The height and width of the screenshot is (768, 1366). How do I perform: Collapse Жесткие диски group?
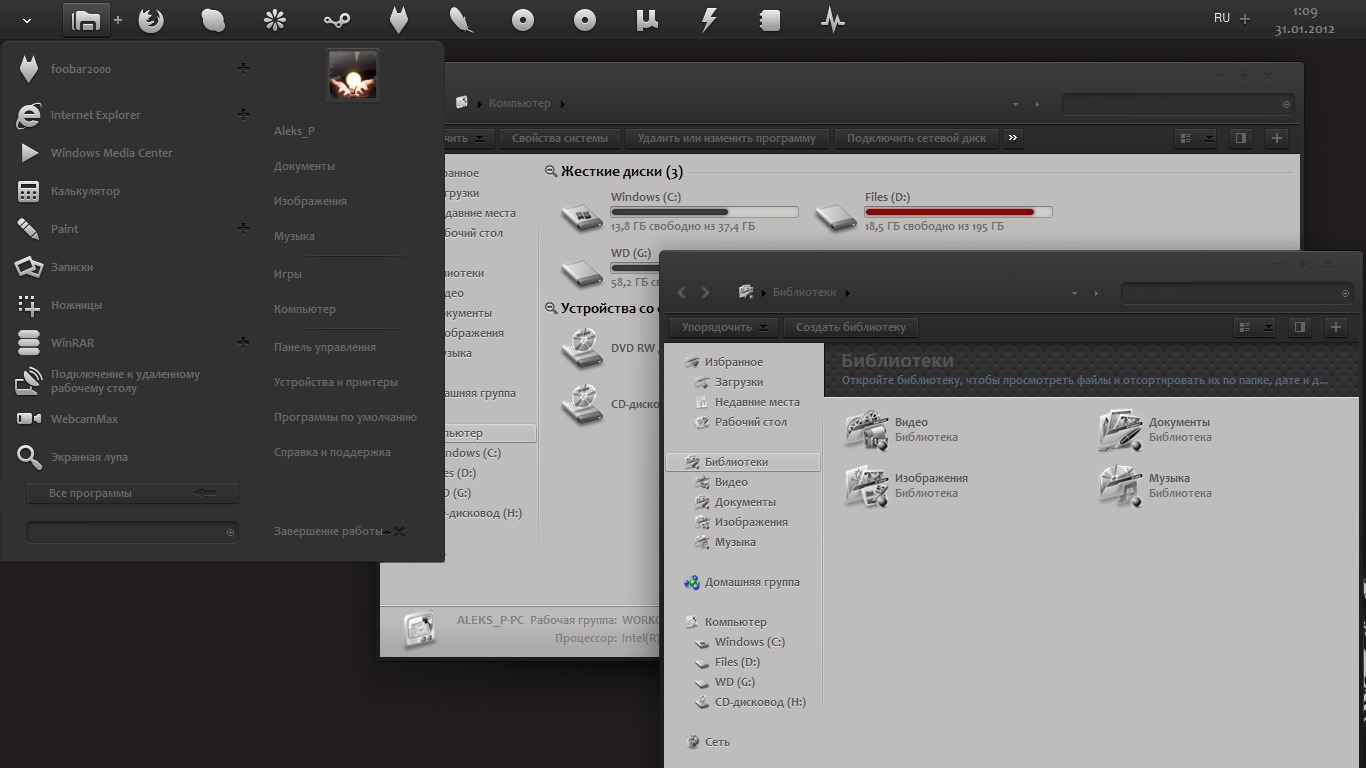pyautogui.click(x=550, y=172)
